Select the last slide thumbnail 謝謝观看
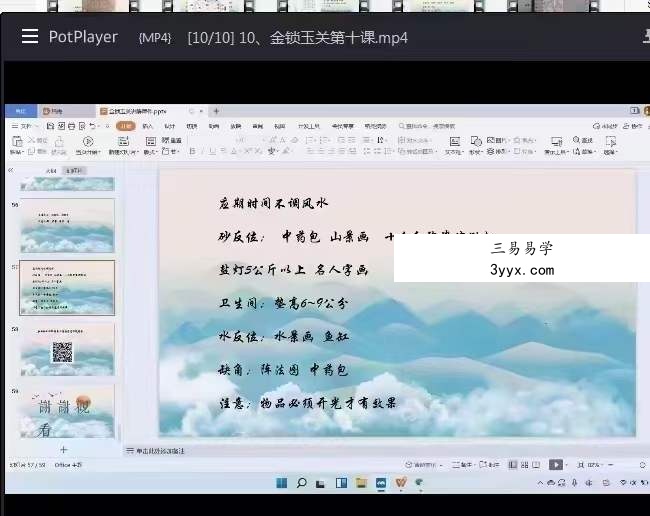This screenshot has height=516, width=650. coord(67,411)
